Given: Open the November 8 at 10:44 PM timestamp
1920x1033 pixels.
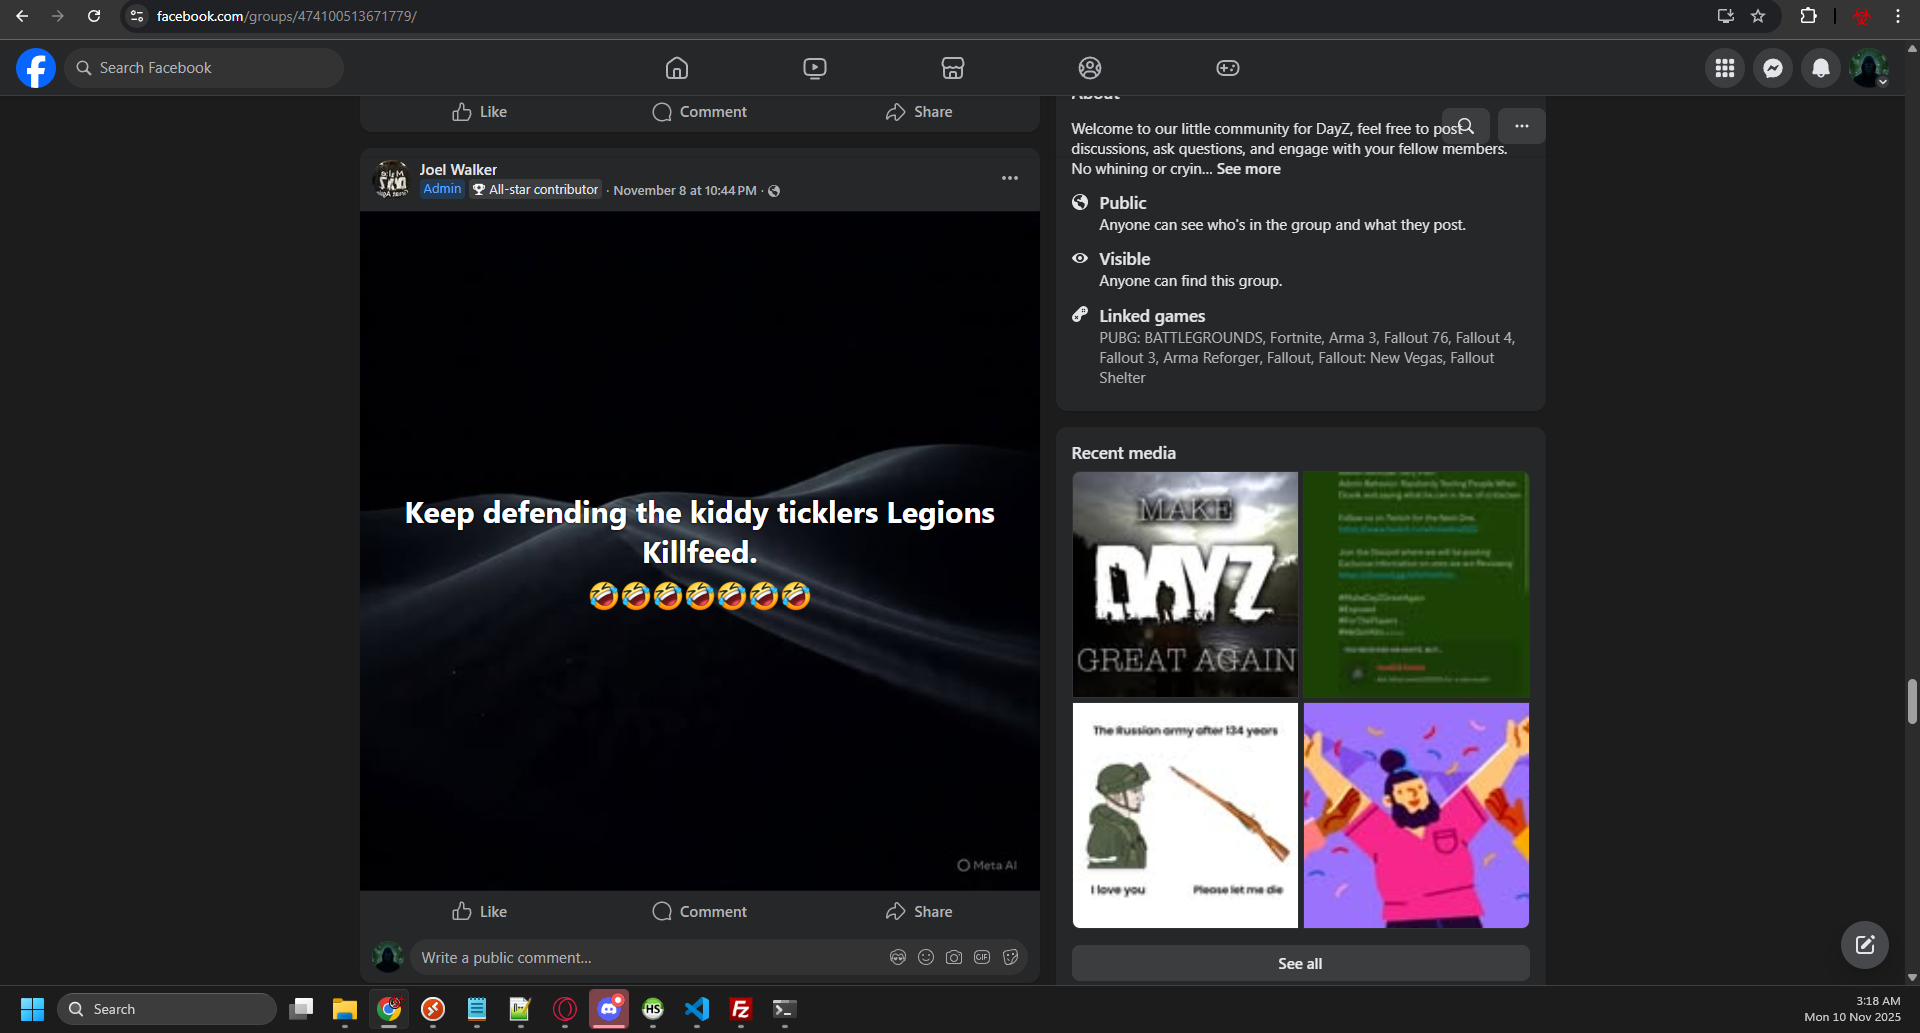Looking at the screenshot, I should point(685,190).
